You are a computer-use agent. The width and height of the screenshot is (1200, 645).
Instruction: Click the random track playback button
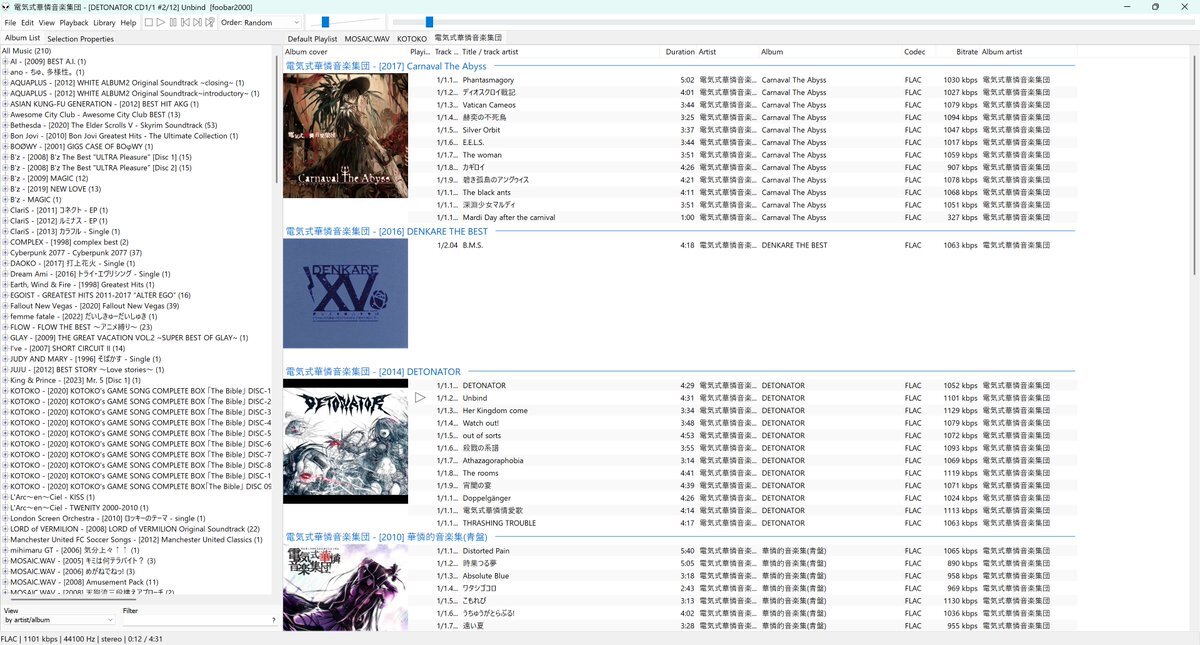coord(209,22)
